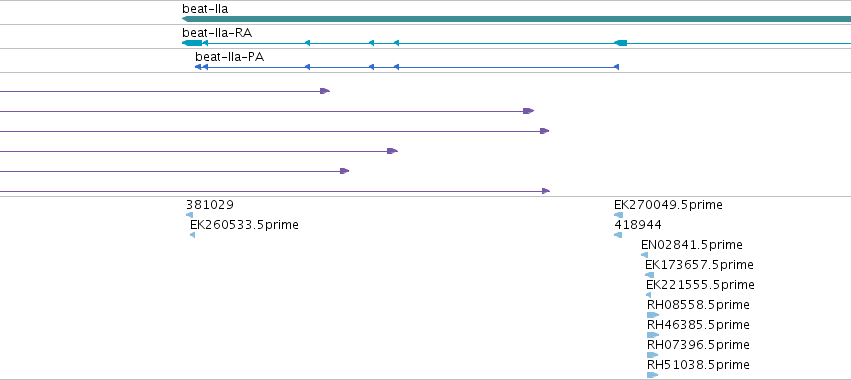Select the beat-IIa gene bar
The width and height of the screenshot is (851, 380).
[516, 19]
